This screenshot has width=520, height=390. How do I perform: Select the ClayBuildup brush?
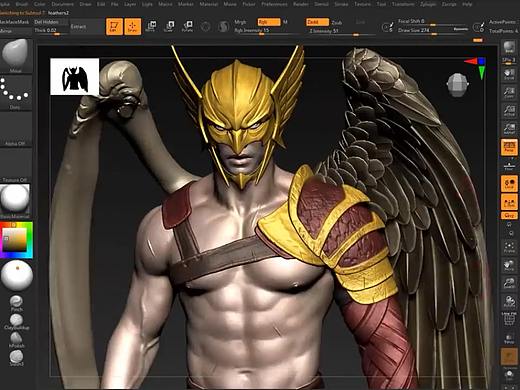(x=16, y=322)
